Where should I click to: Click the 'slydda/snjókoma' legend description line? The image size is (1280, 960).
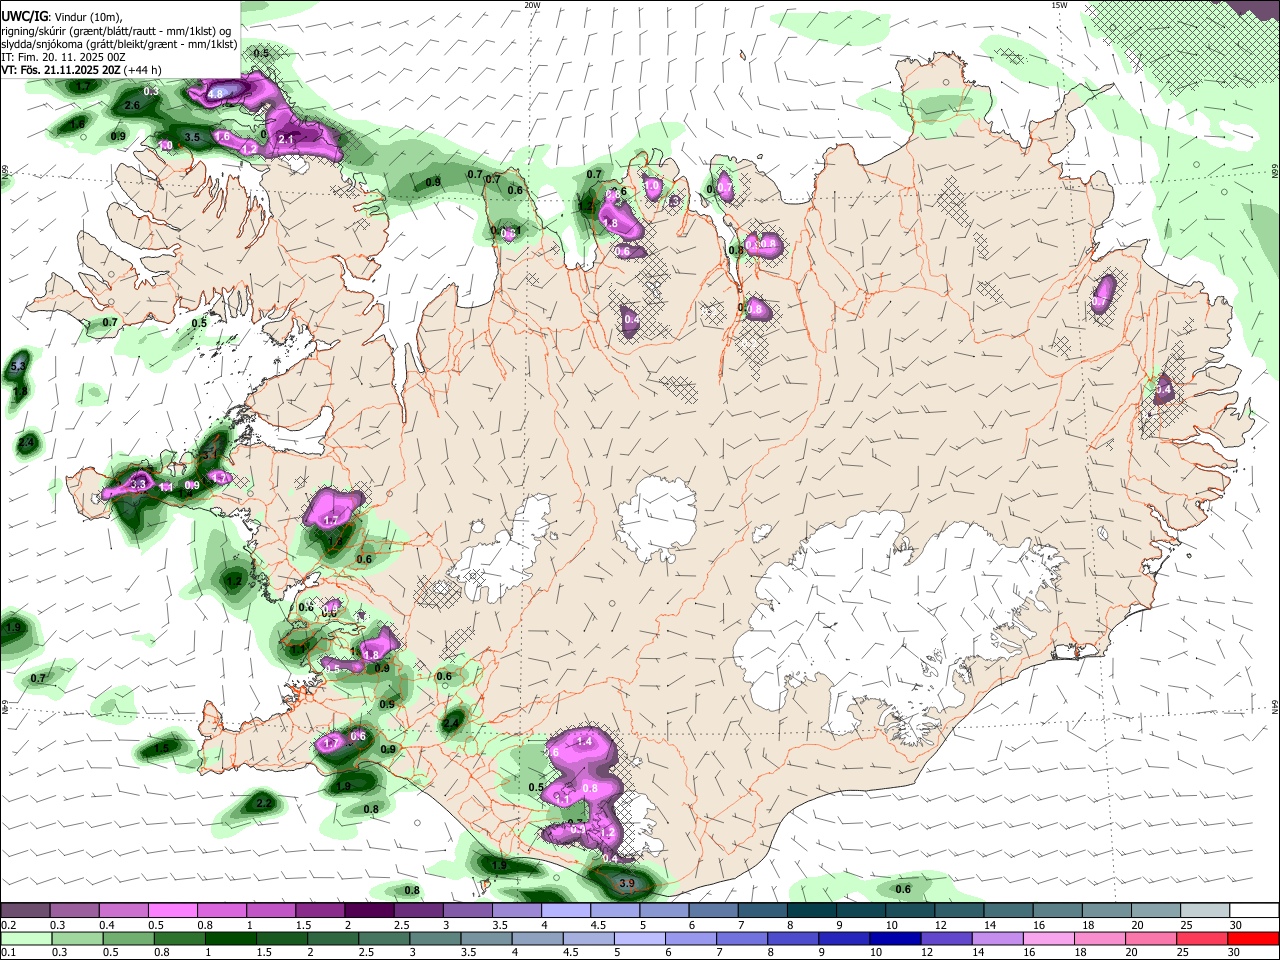119,44
